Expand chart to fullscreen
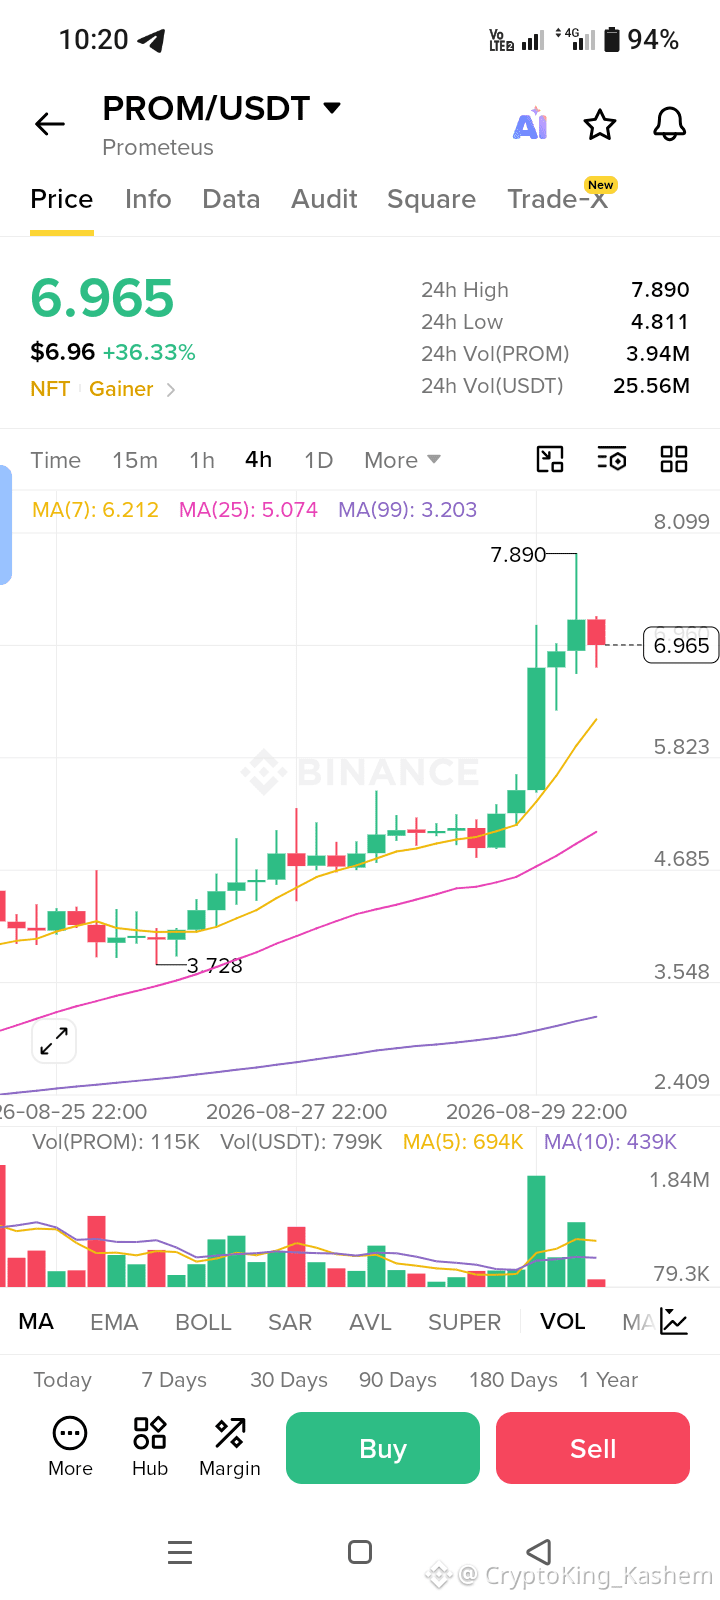720x1600 pixels. [54, 1042]
